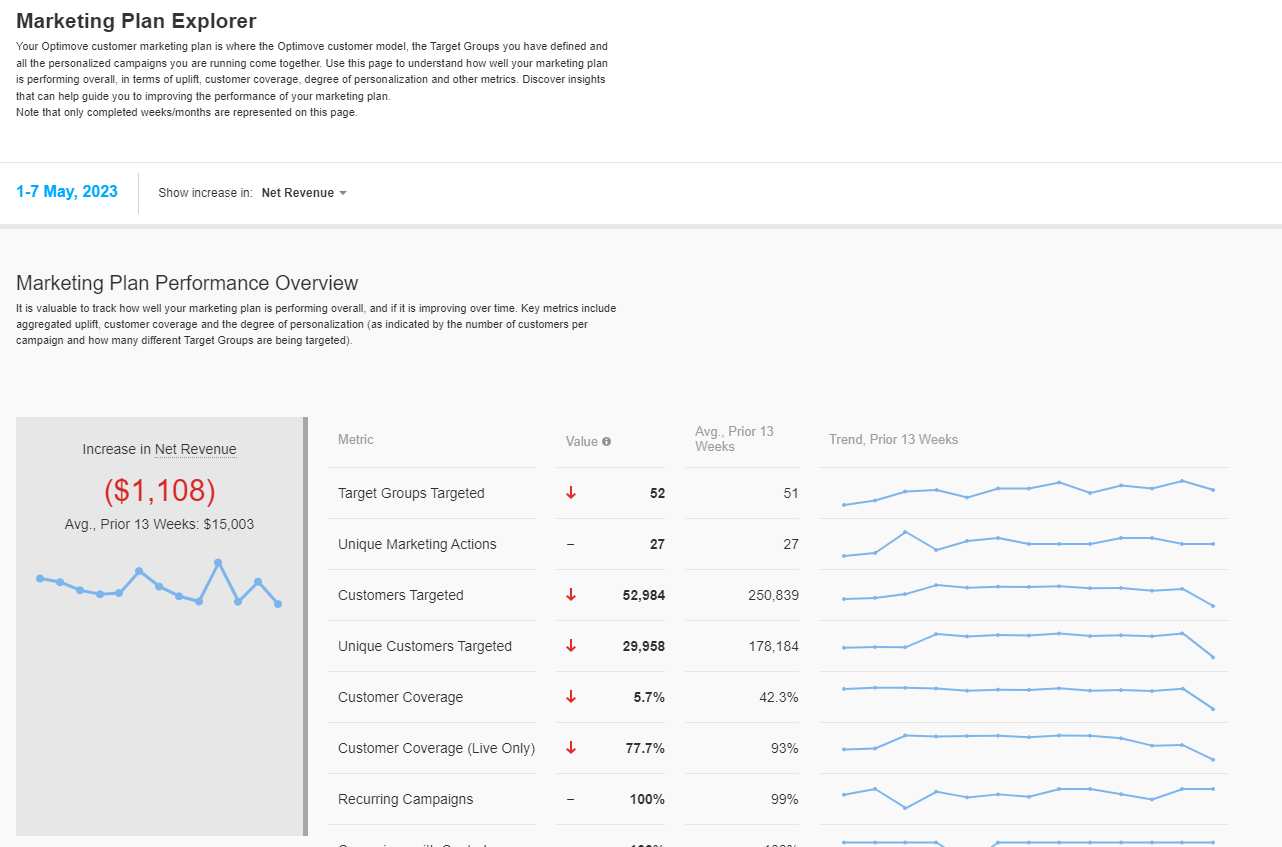1282x847 pixels.
Task: Click the Target Groups Targeted metric label
Action: coord(411,493)
